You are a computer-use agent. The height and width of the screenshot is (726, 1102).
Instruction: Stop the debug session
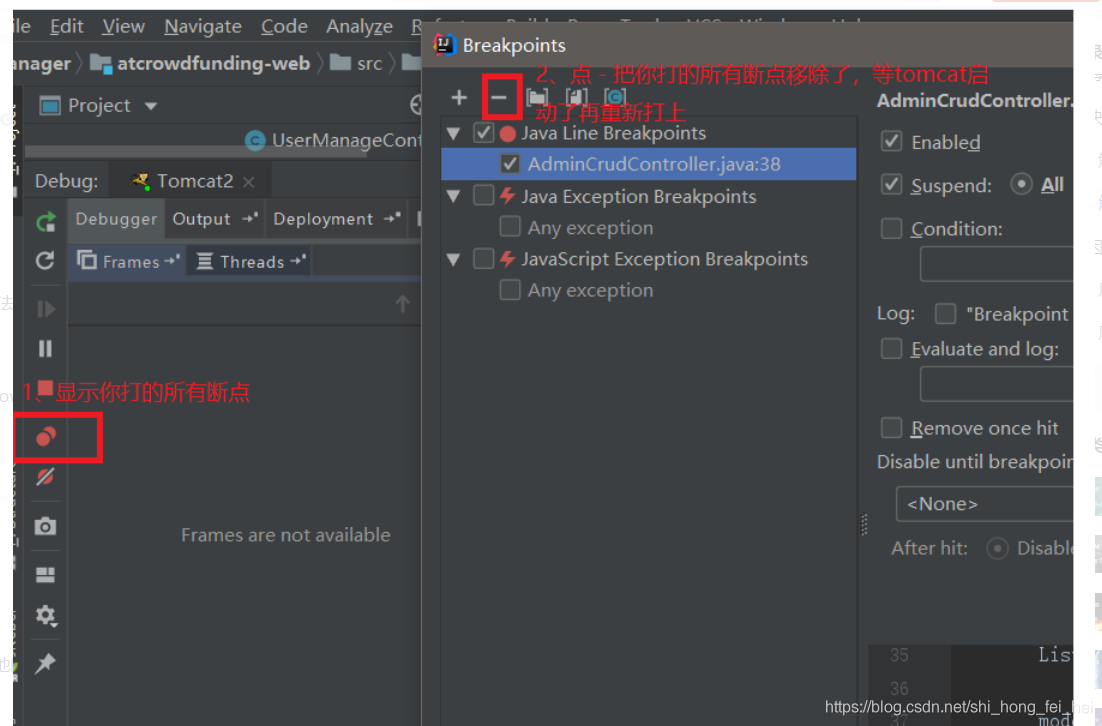45,388
